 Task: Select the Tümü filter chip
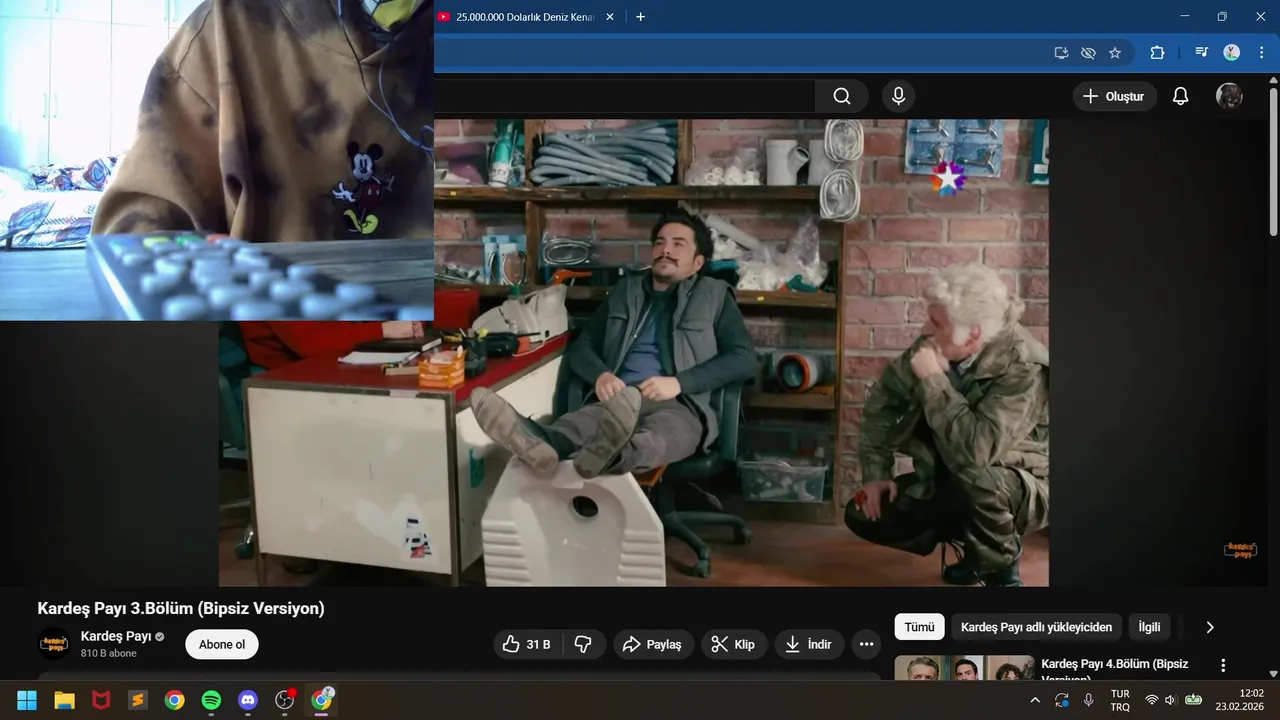919,627
